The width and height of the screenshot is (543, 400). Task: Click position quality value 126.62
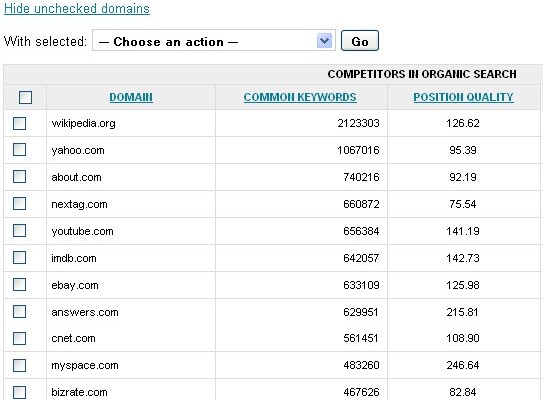463,123
